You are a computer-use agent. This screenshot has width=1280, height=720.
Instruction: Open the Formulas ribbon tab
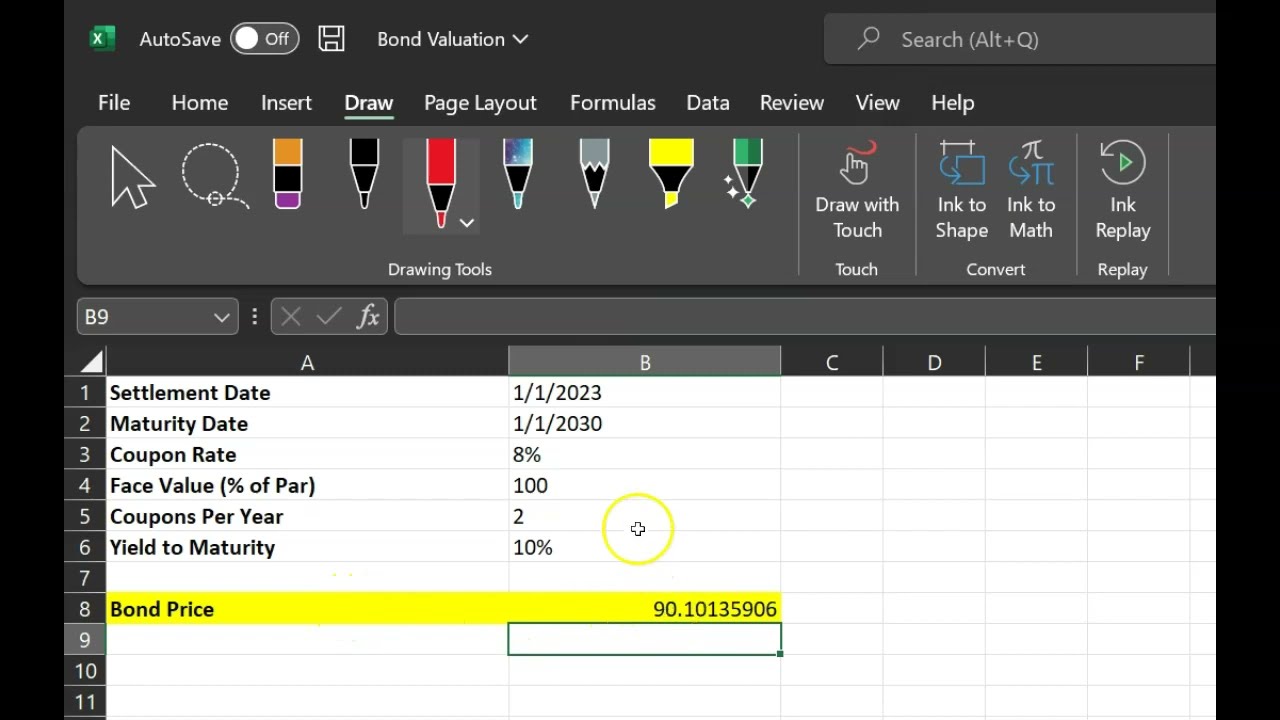pyautogui.click(x=613, y=103)
